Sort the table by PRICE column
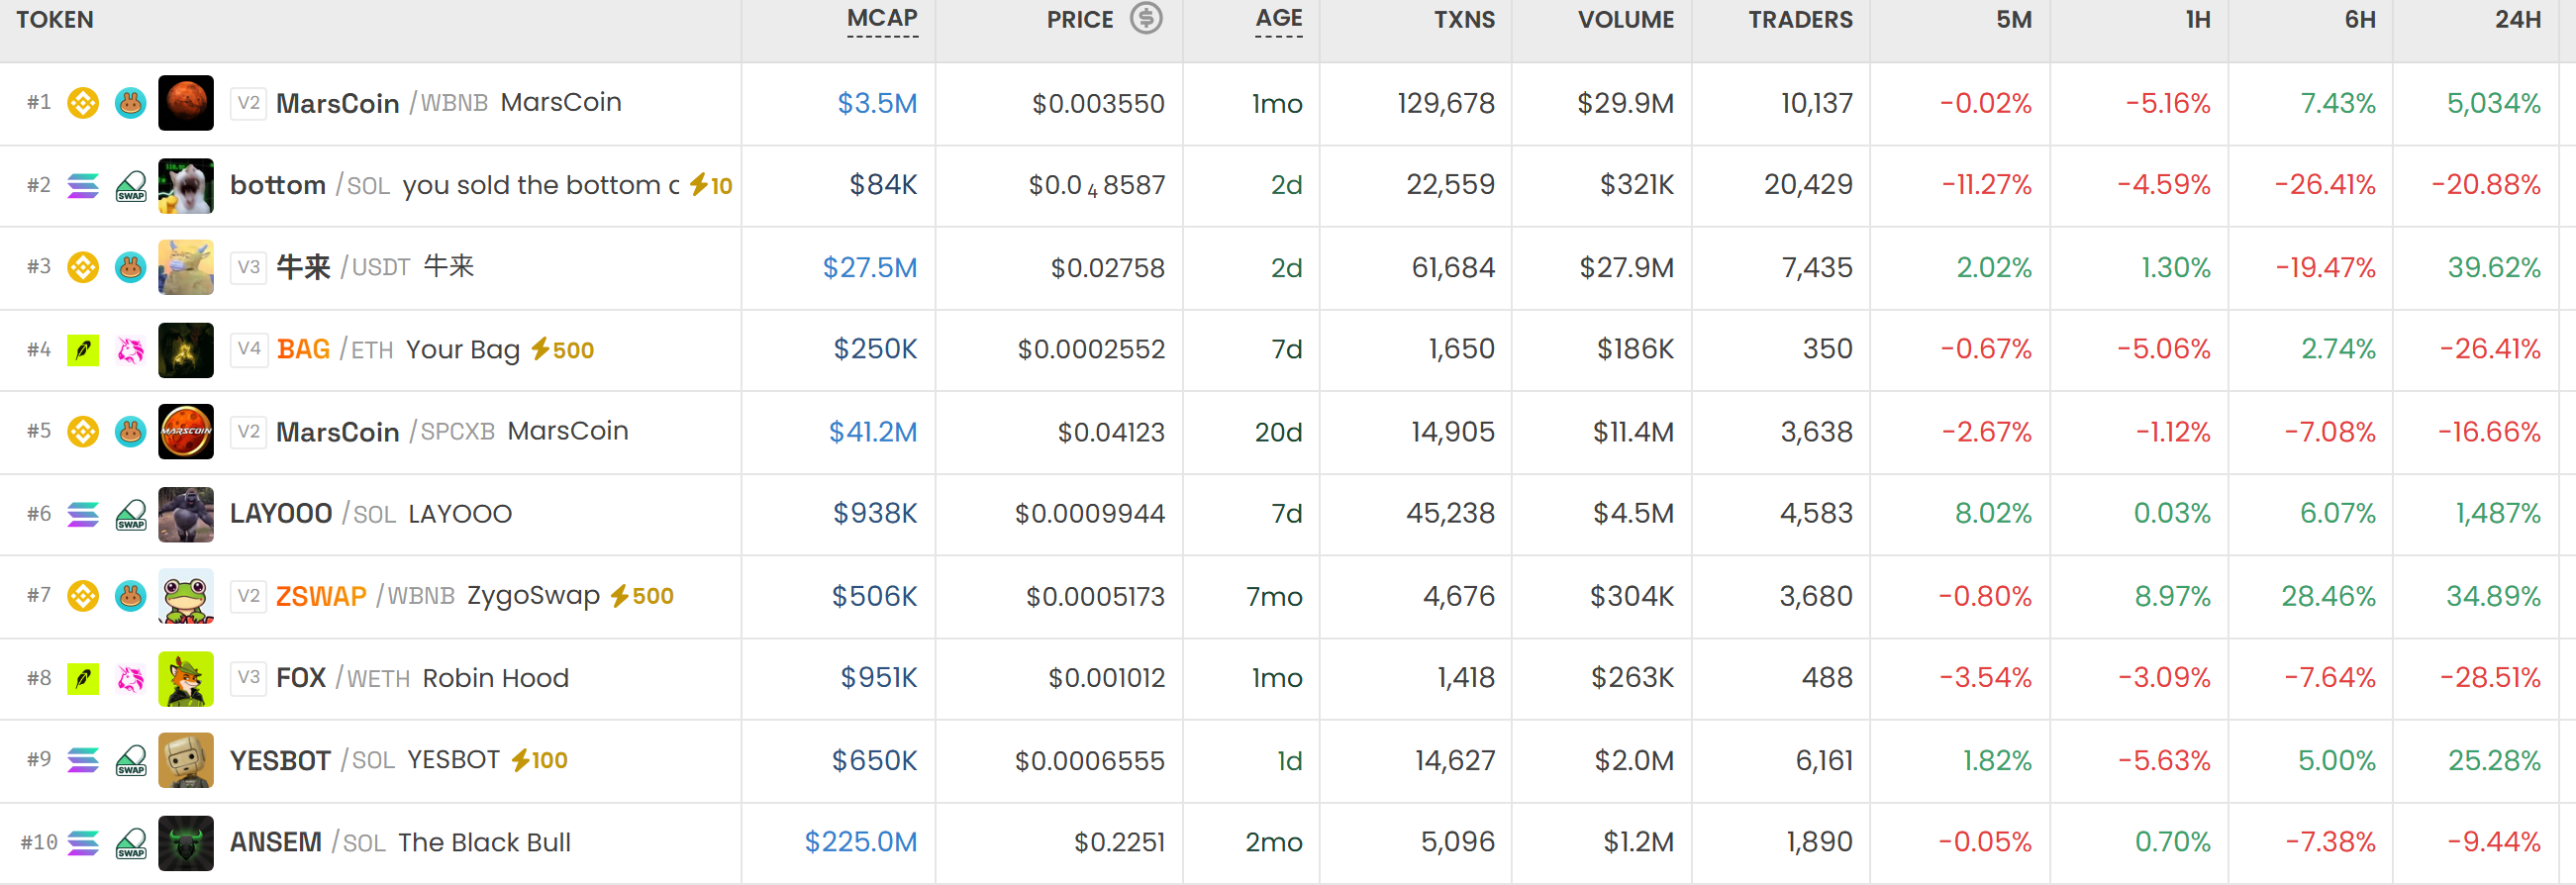 click(x=1080, y=19)
